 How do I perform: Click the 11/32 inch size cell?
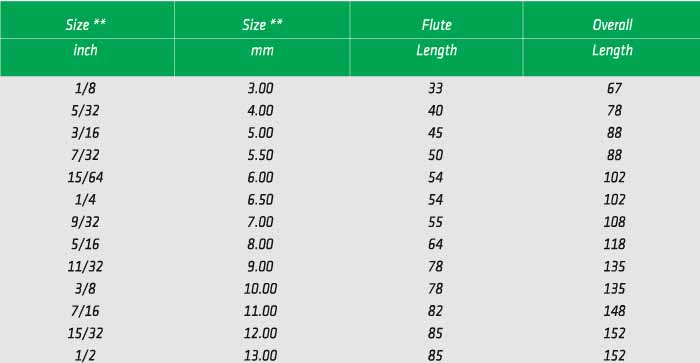85,267
